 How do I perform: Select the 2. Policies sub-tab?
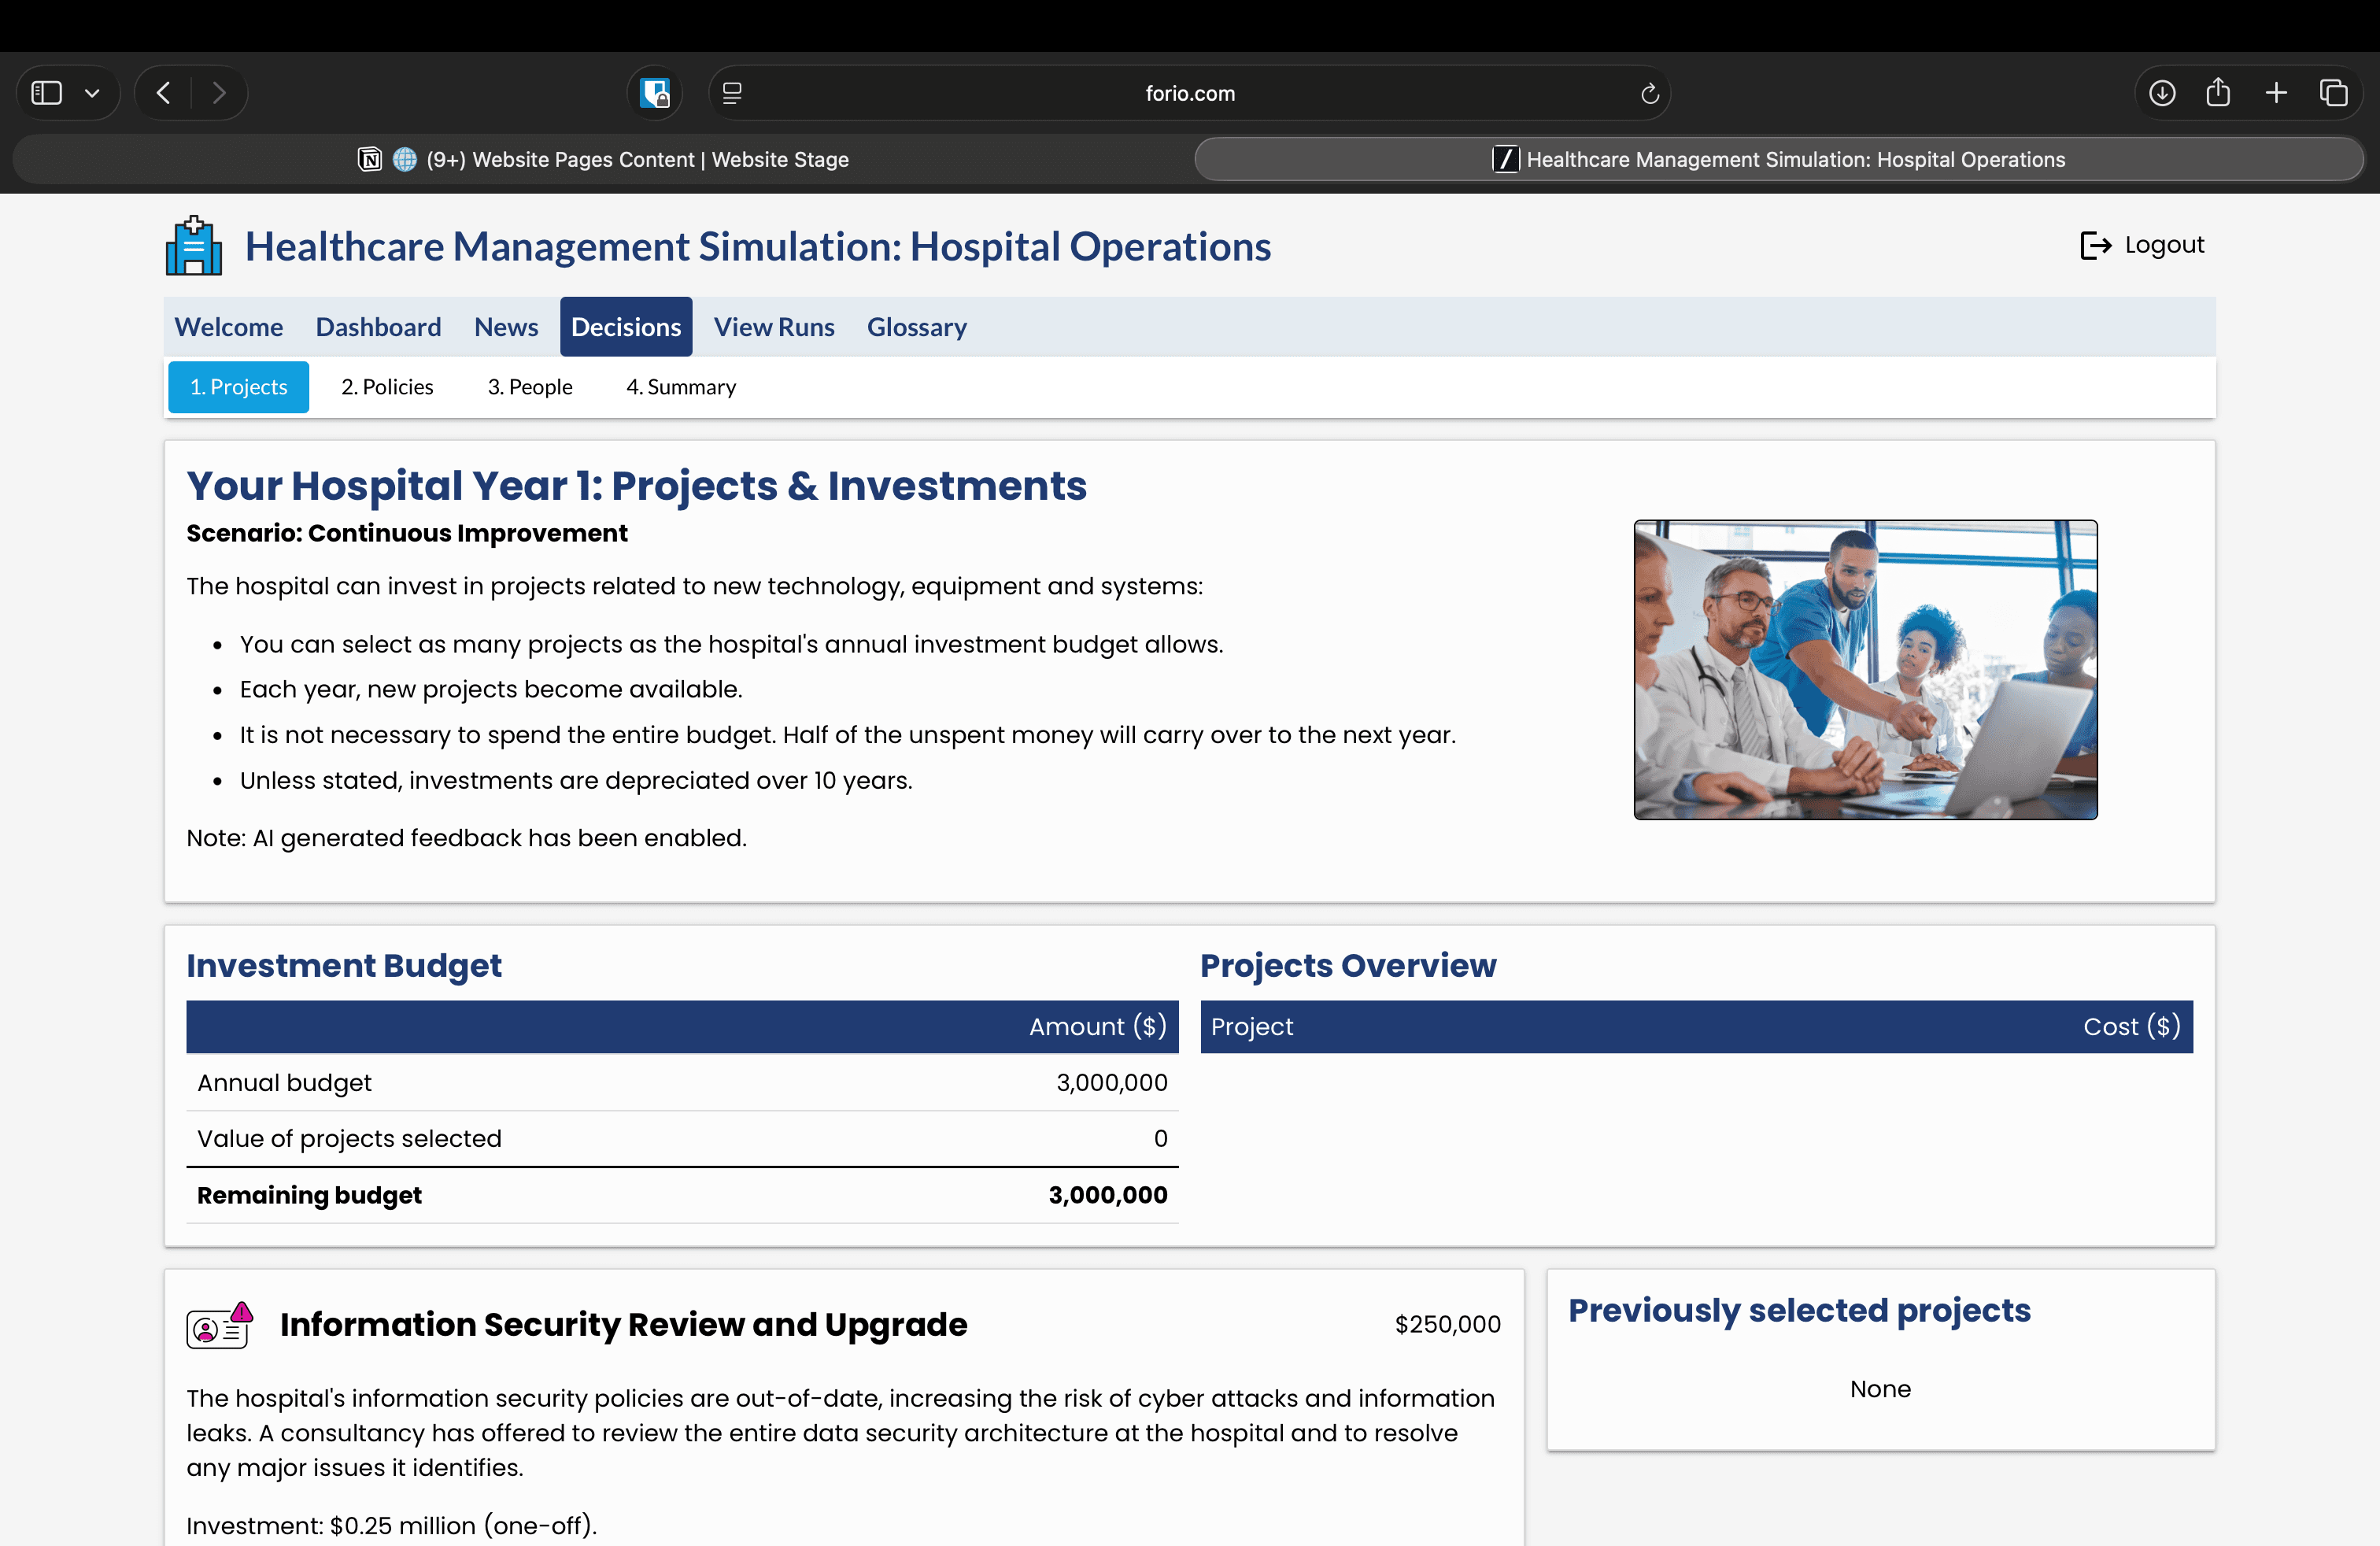(x=387, y=387)
